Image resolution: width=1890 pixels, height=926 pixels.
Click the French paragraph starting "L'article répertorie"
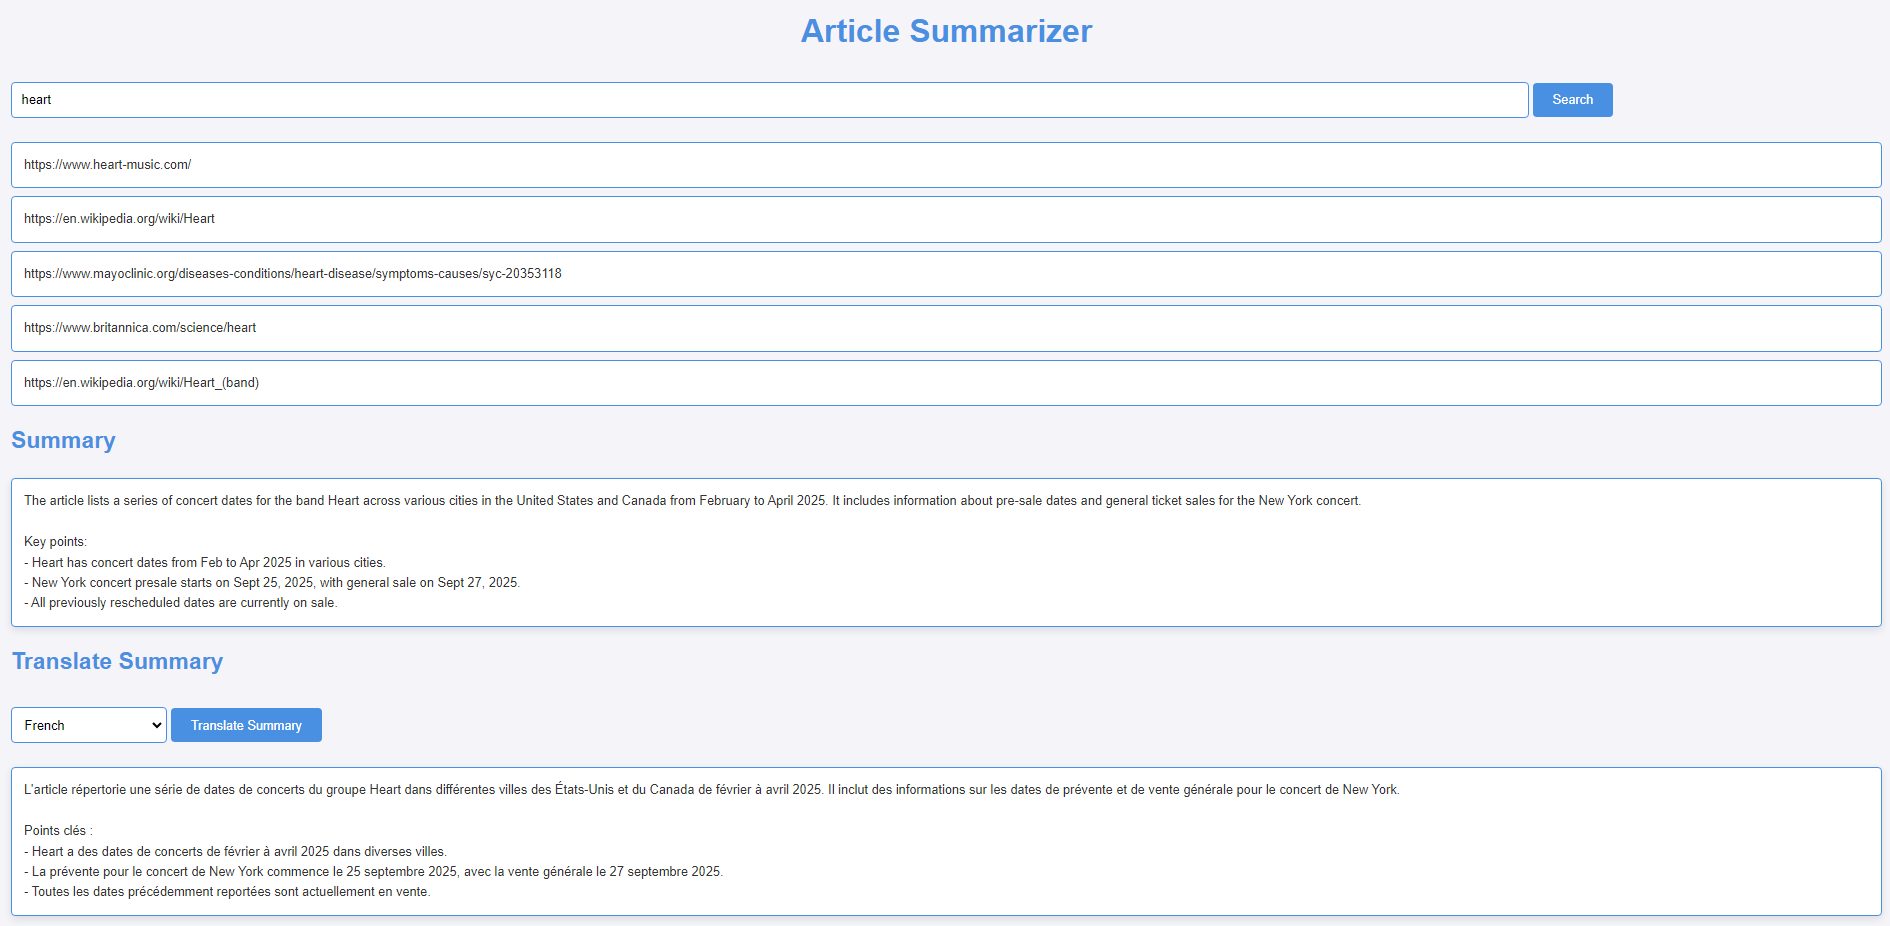coord(712,790)
